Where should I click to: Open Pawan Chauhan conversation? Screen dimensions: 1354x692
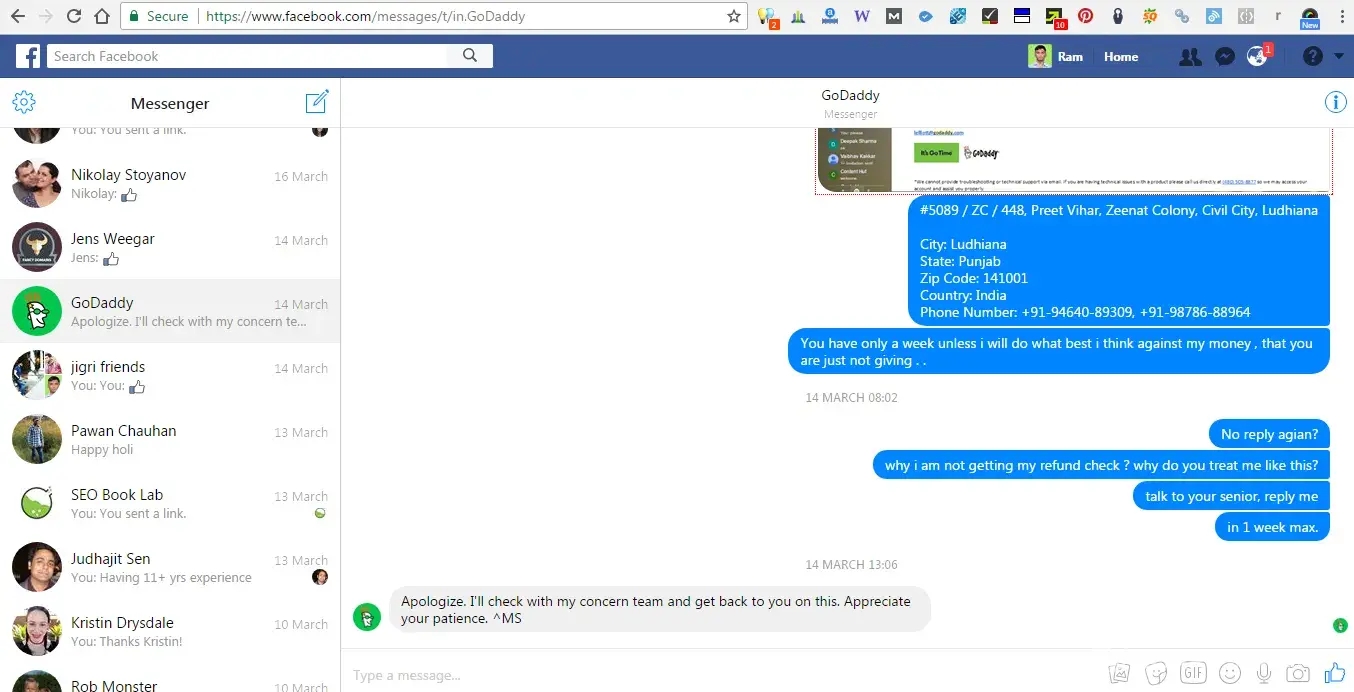[x=170, y=439]
